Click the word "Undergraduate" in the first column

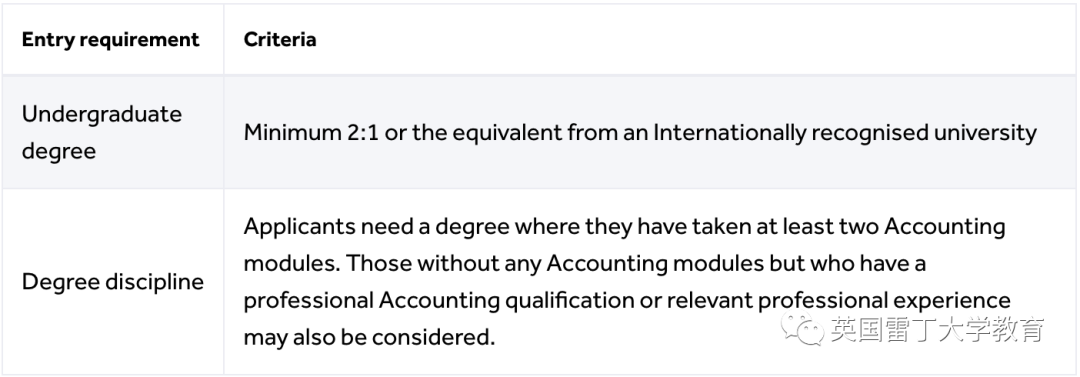click(102, 114)
